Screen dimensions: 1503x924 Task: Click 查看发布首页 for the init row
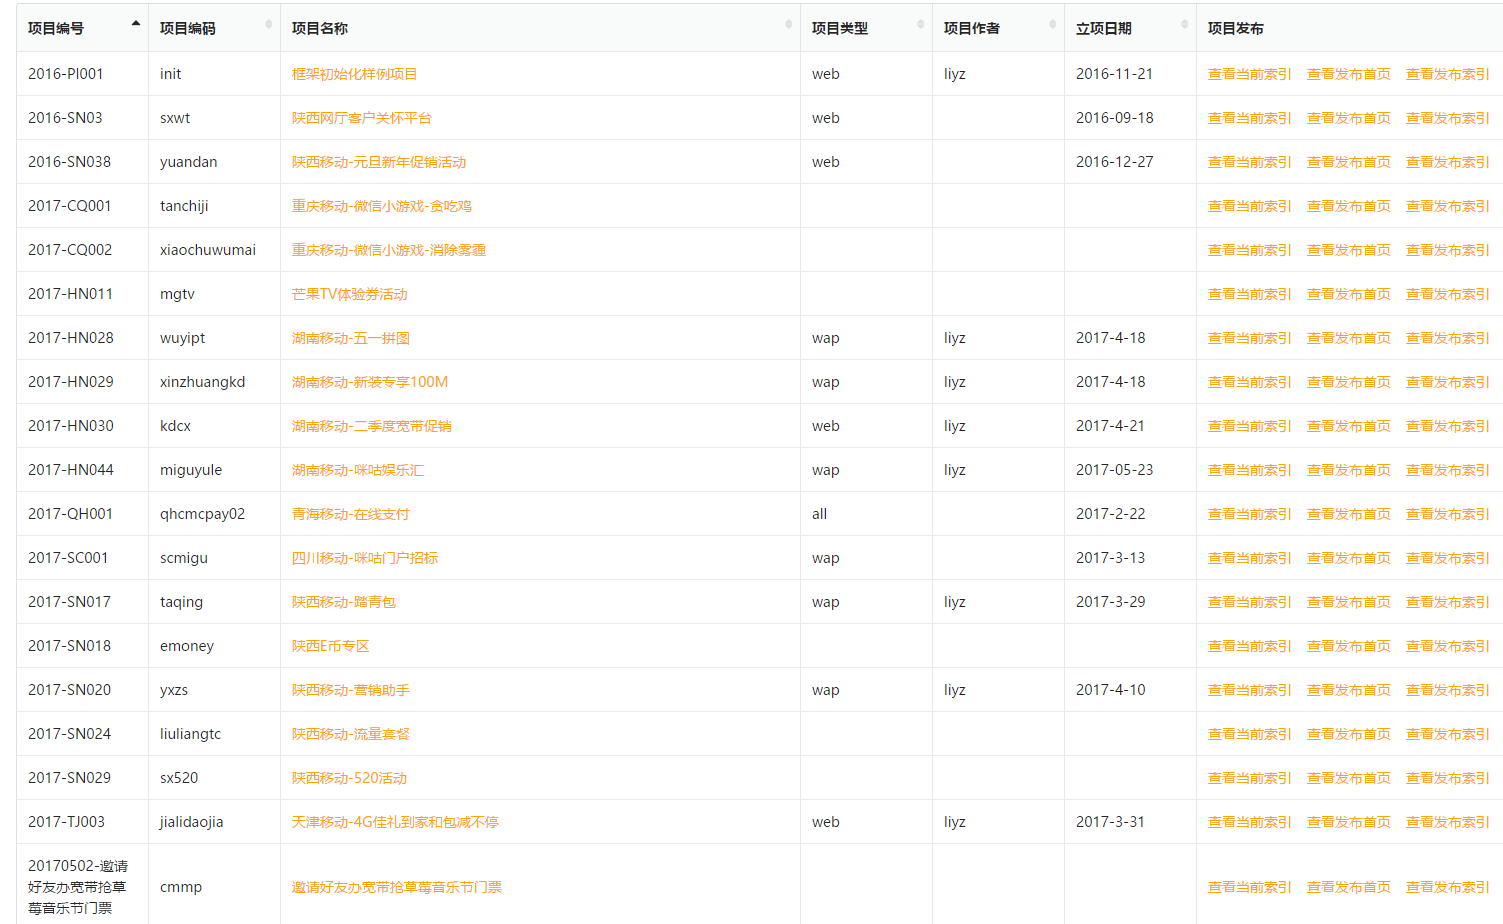pos(1348,74)
